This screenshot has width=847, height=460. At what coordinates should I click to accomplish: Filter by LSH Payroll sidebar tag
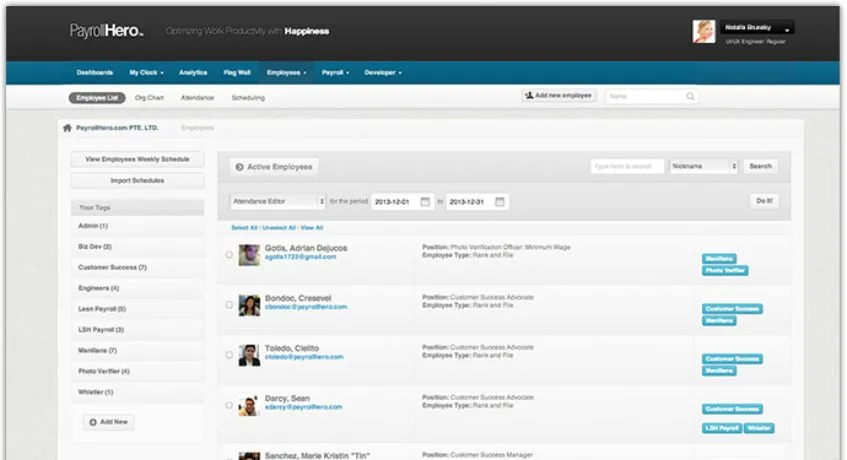pos(137,330)
